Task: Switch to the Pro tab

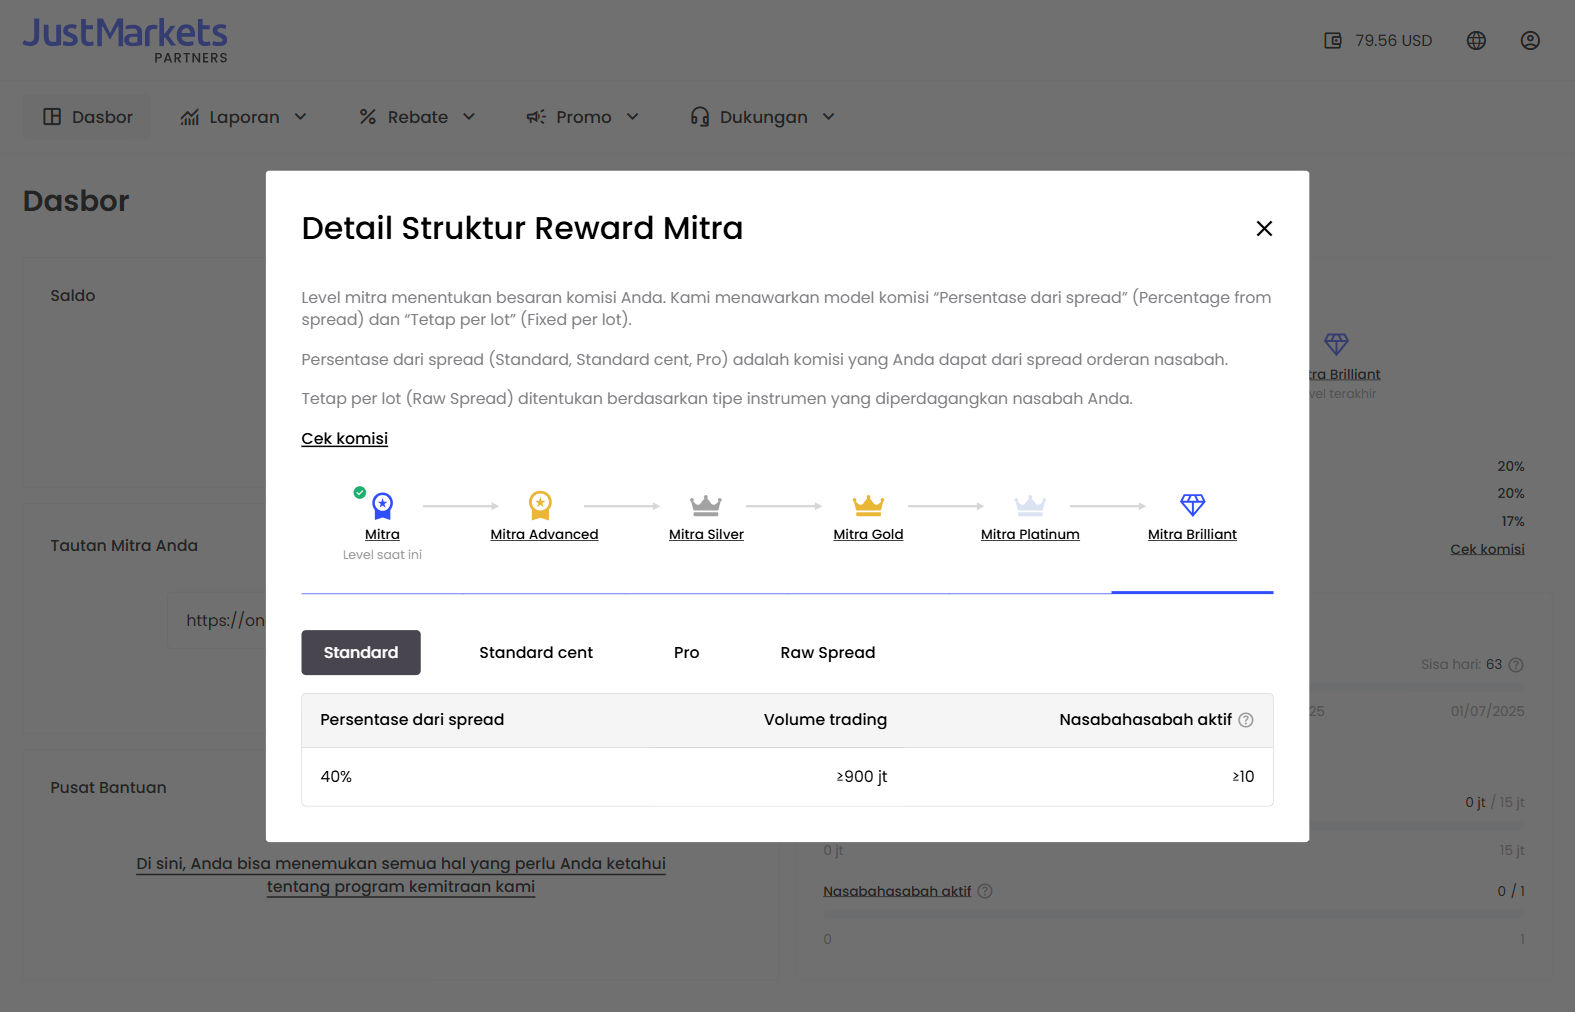Action: pyautogui.click(x=686, y=652)
